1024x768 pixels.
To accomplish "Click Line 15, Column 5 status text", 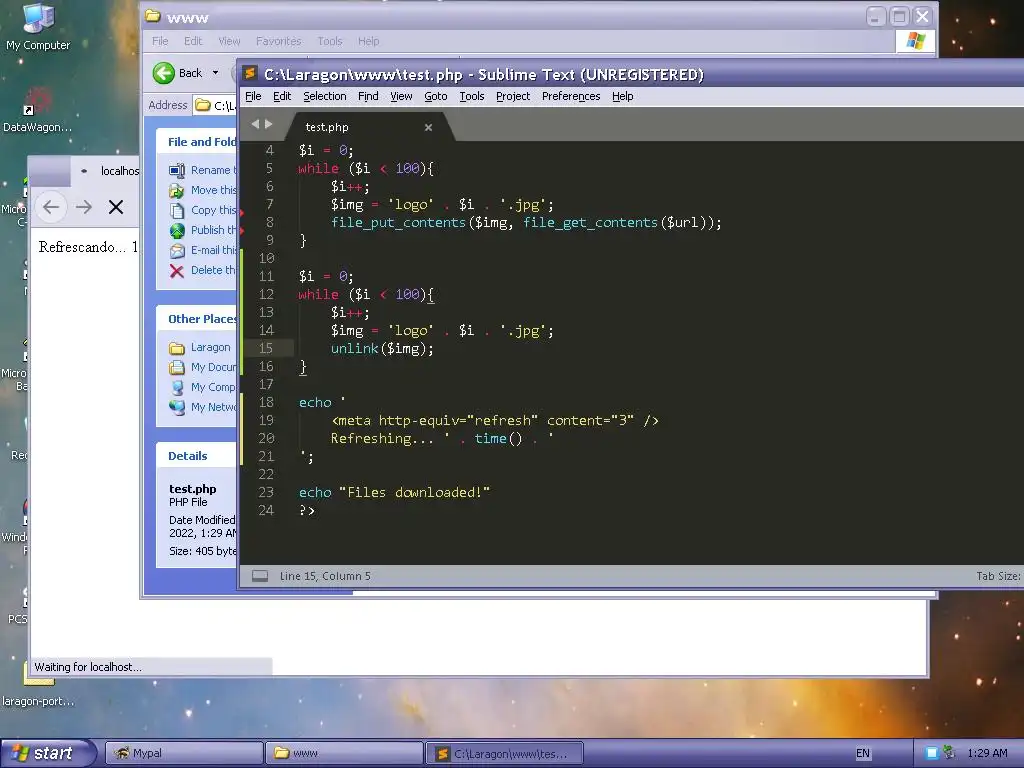I will tap(325, 576).
